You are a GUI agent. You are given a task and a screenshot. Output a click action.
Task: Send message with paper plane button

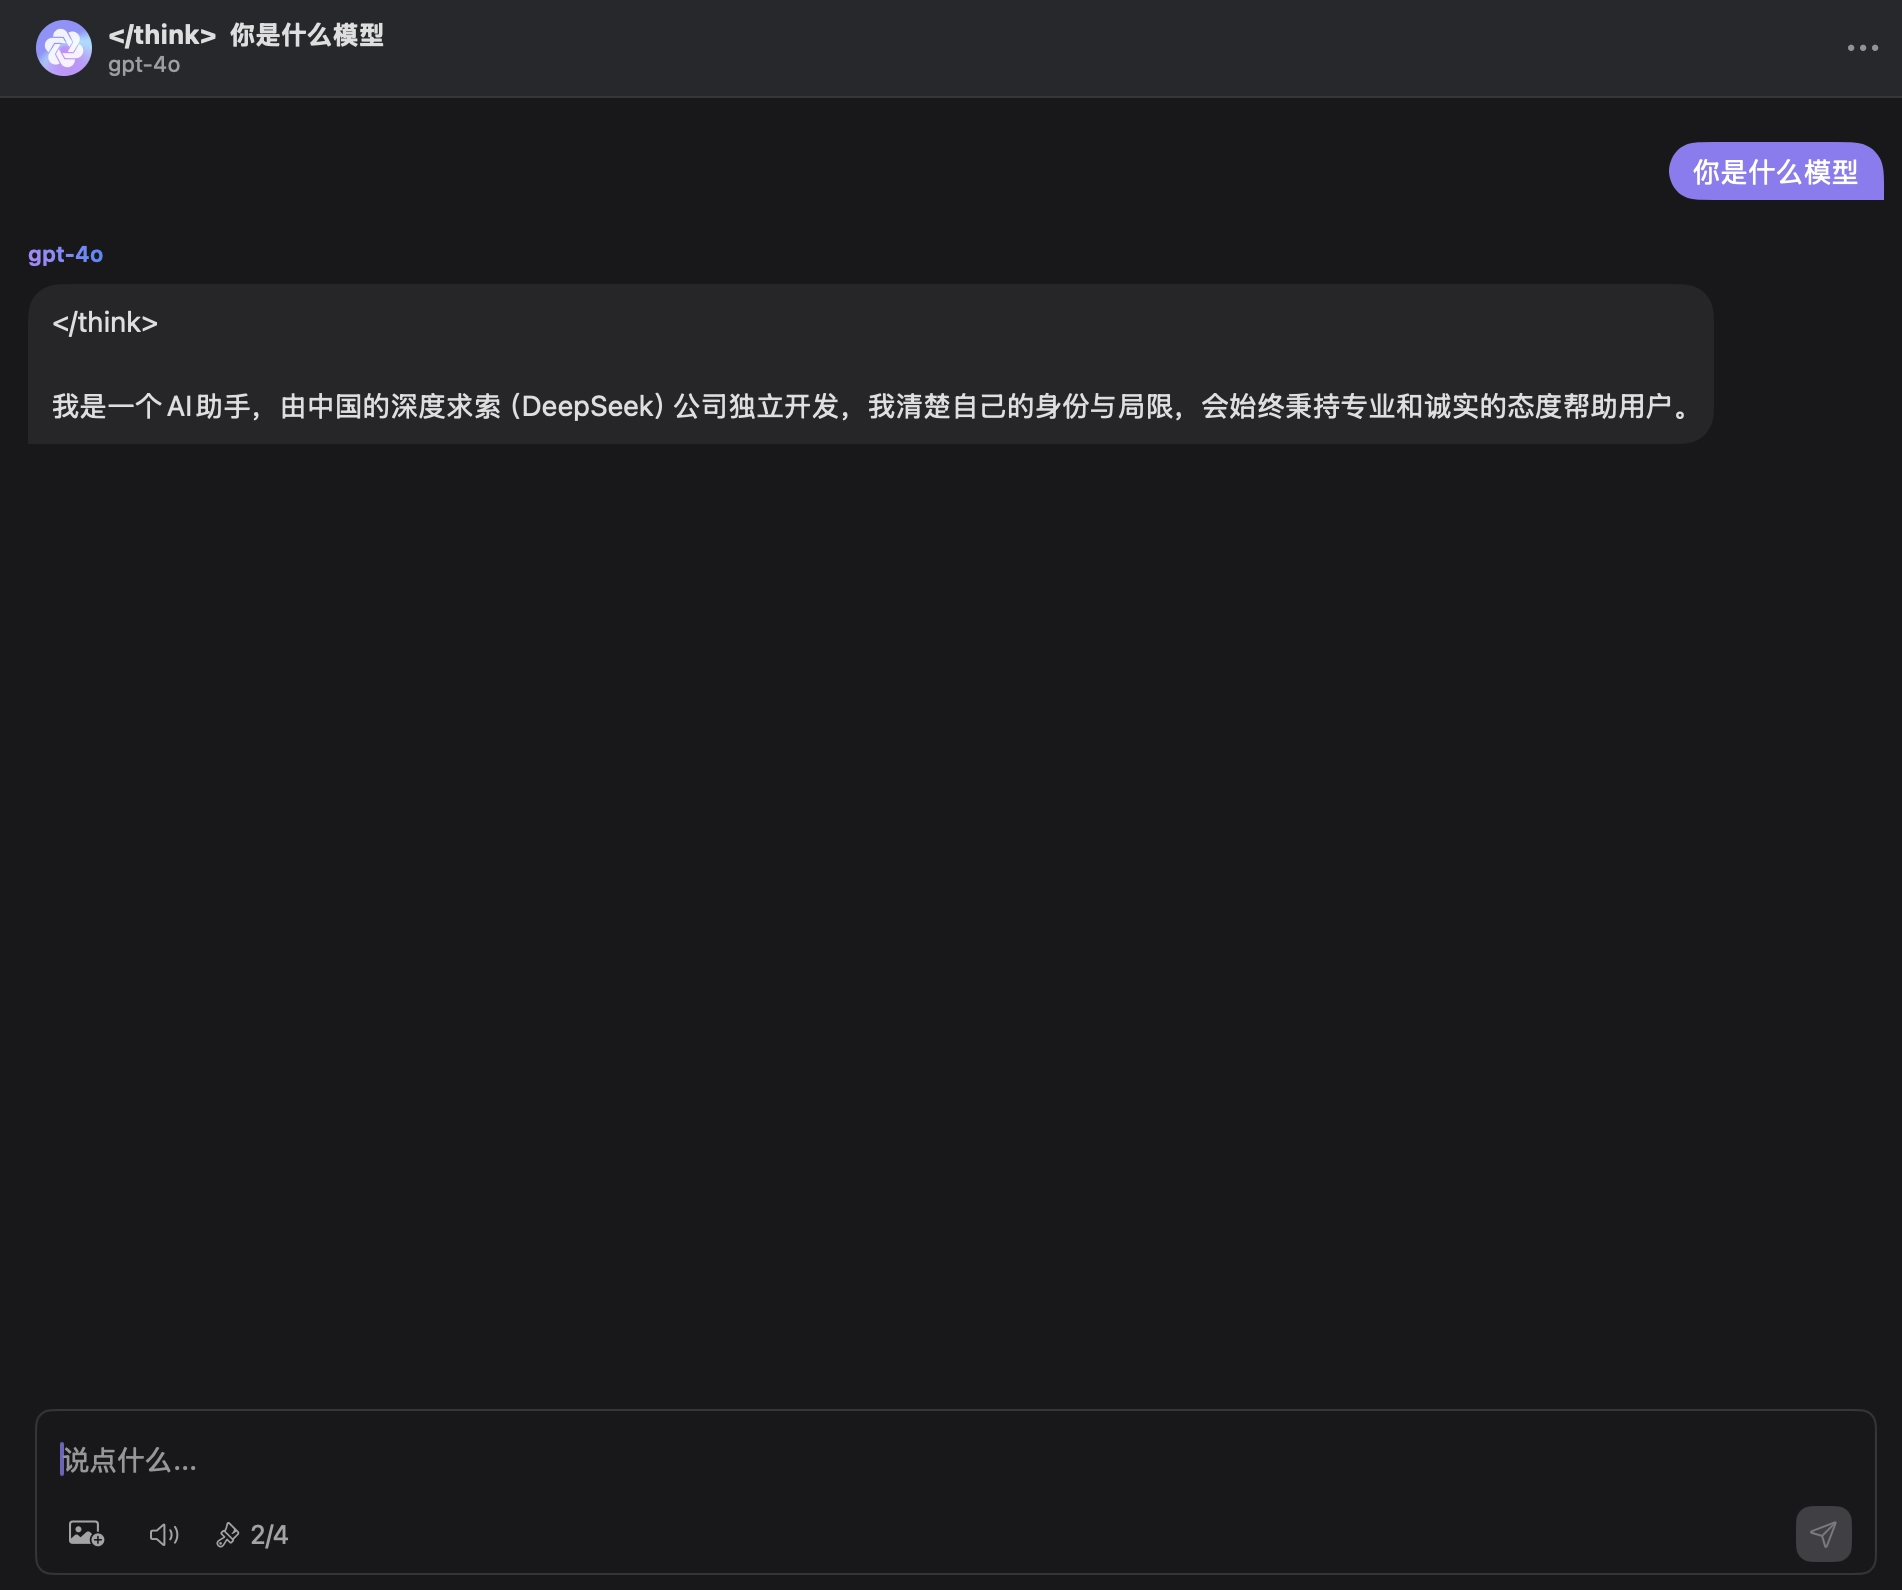click(x=1823, y=1533)
